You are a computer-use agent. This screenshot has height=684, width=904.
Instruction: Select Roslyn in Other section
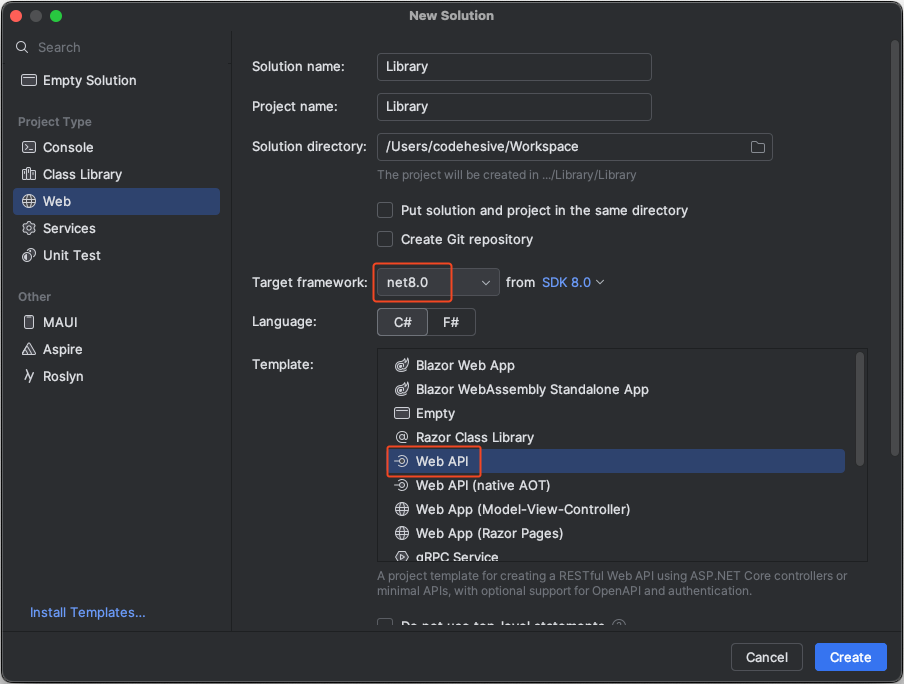point(116,376)
